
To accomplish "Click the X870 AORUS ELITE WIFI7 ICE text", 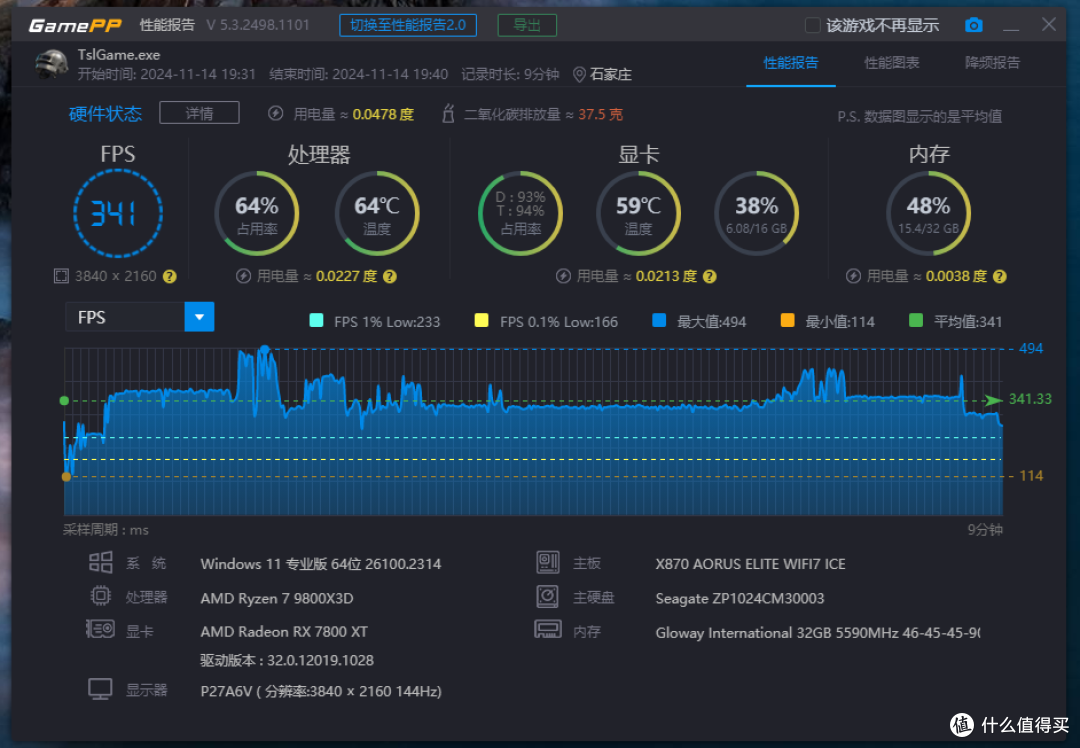I will 750,564.
